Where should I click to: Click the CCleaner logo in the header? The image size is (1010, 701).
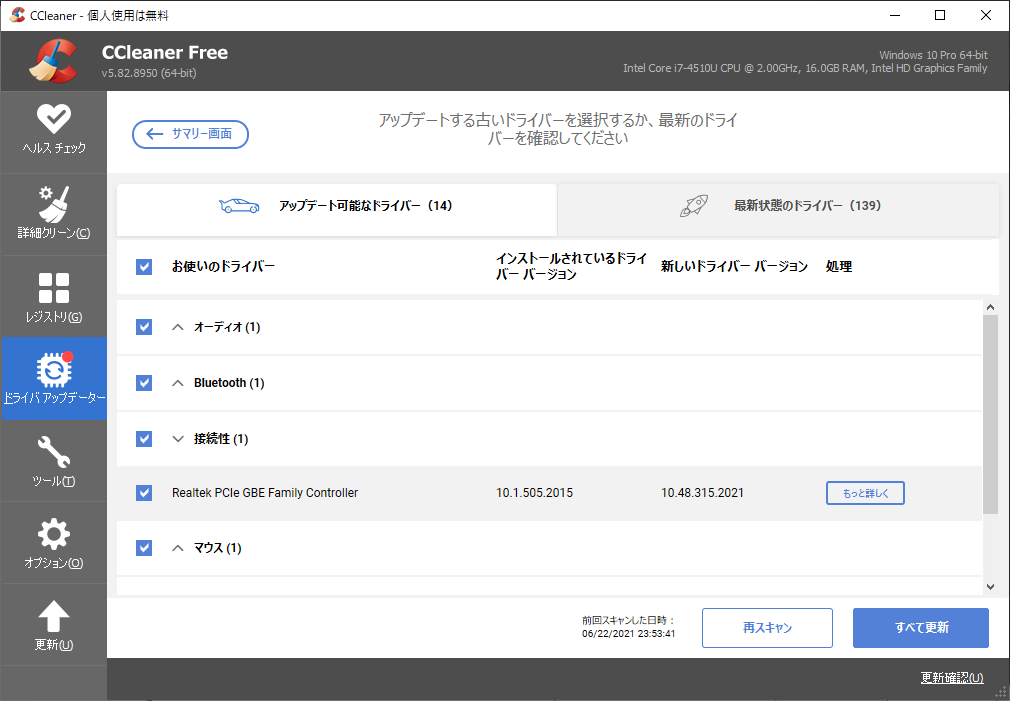(x=57, y=60)
